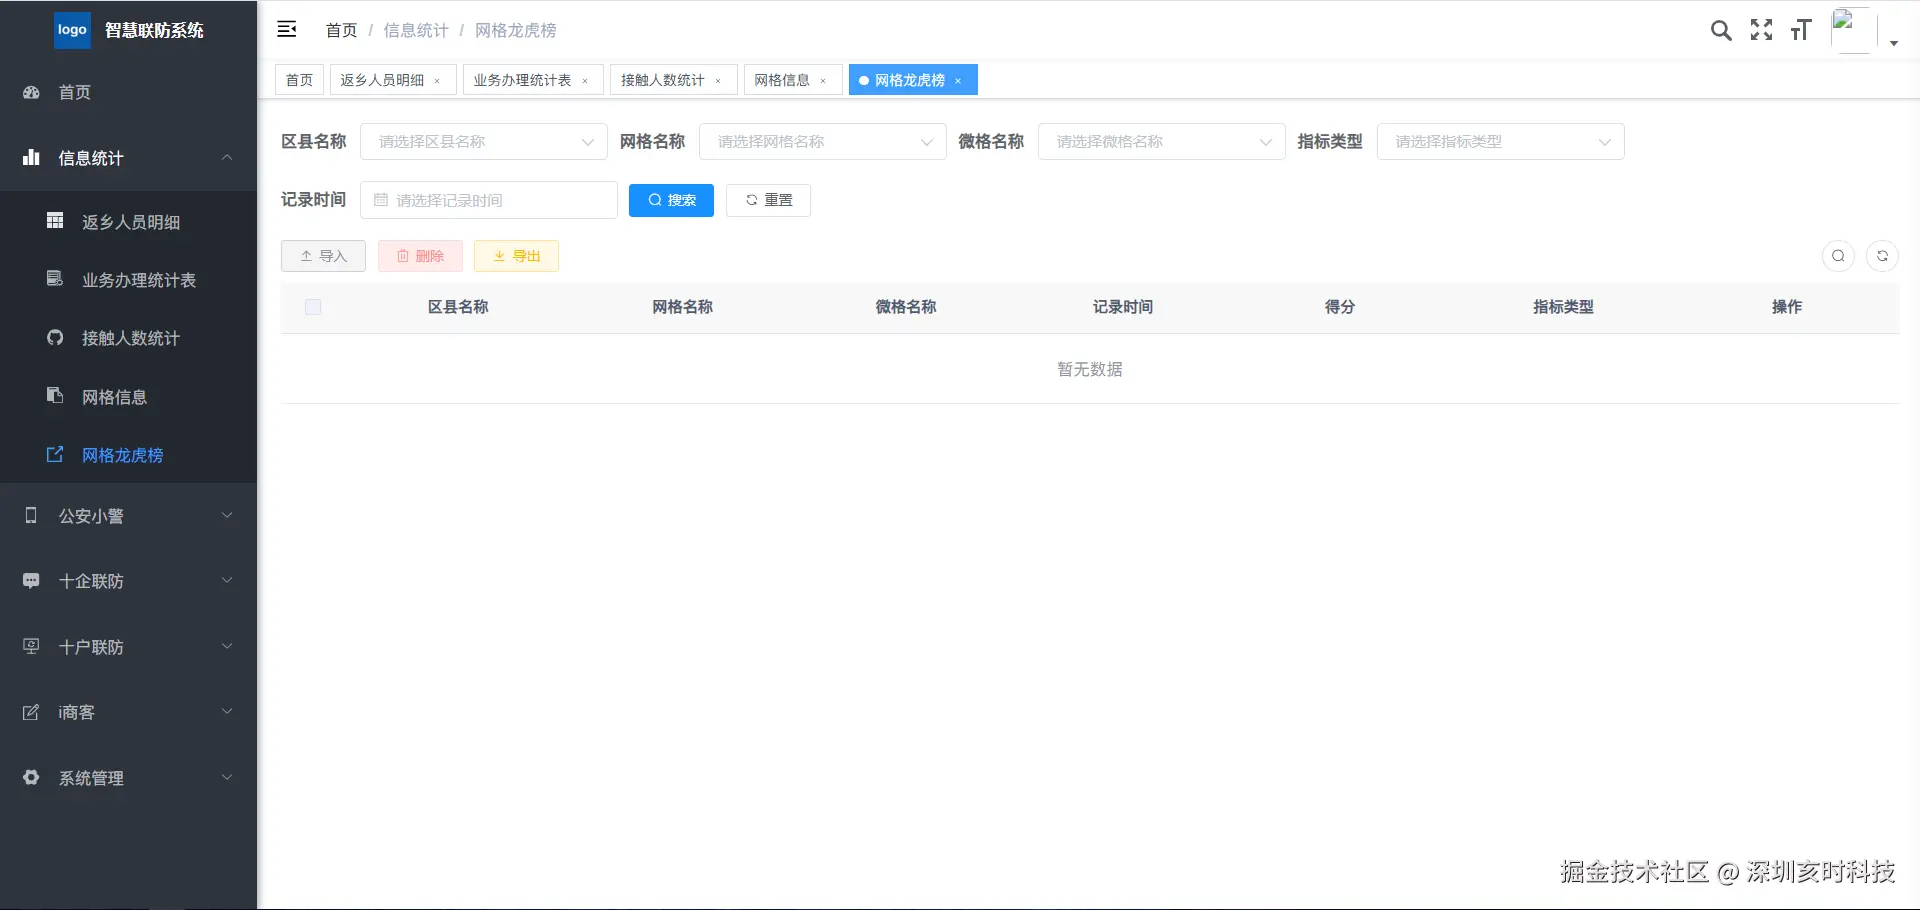Image resolution: width=1920 pixels, height=910 pixels.
Task: Click the 信息统计 breadcrumb text
Action: point(416,30)
